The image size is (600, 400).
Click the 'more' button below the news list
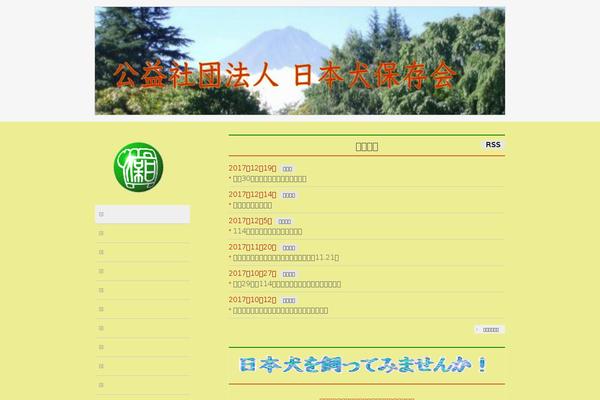490,330
